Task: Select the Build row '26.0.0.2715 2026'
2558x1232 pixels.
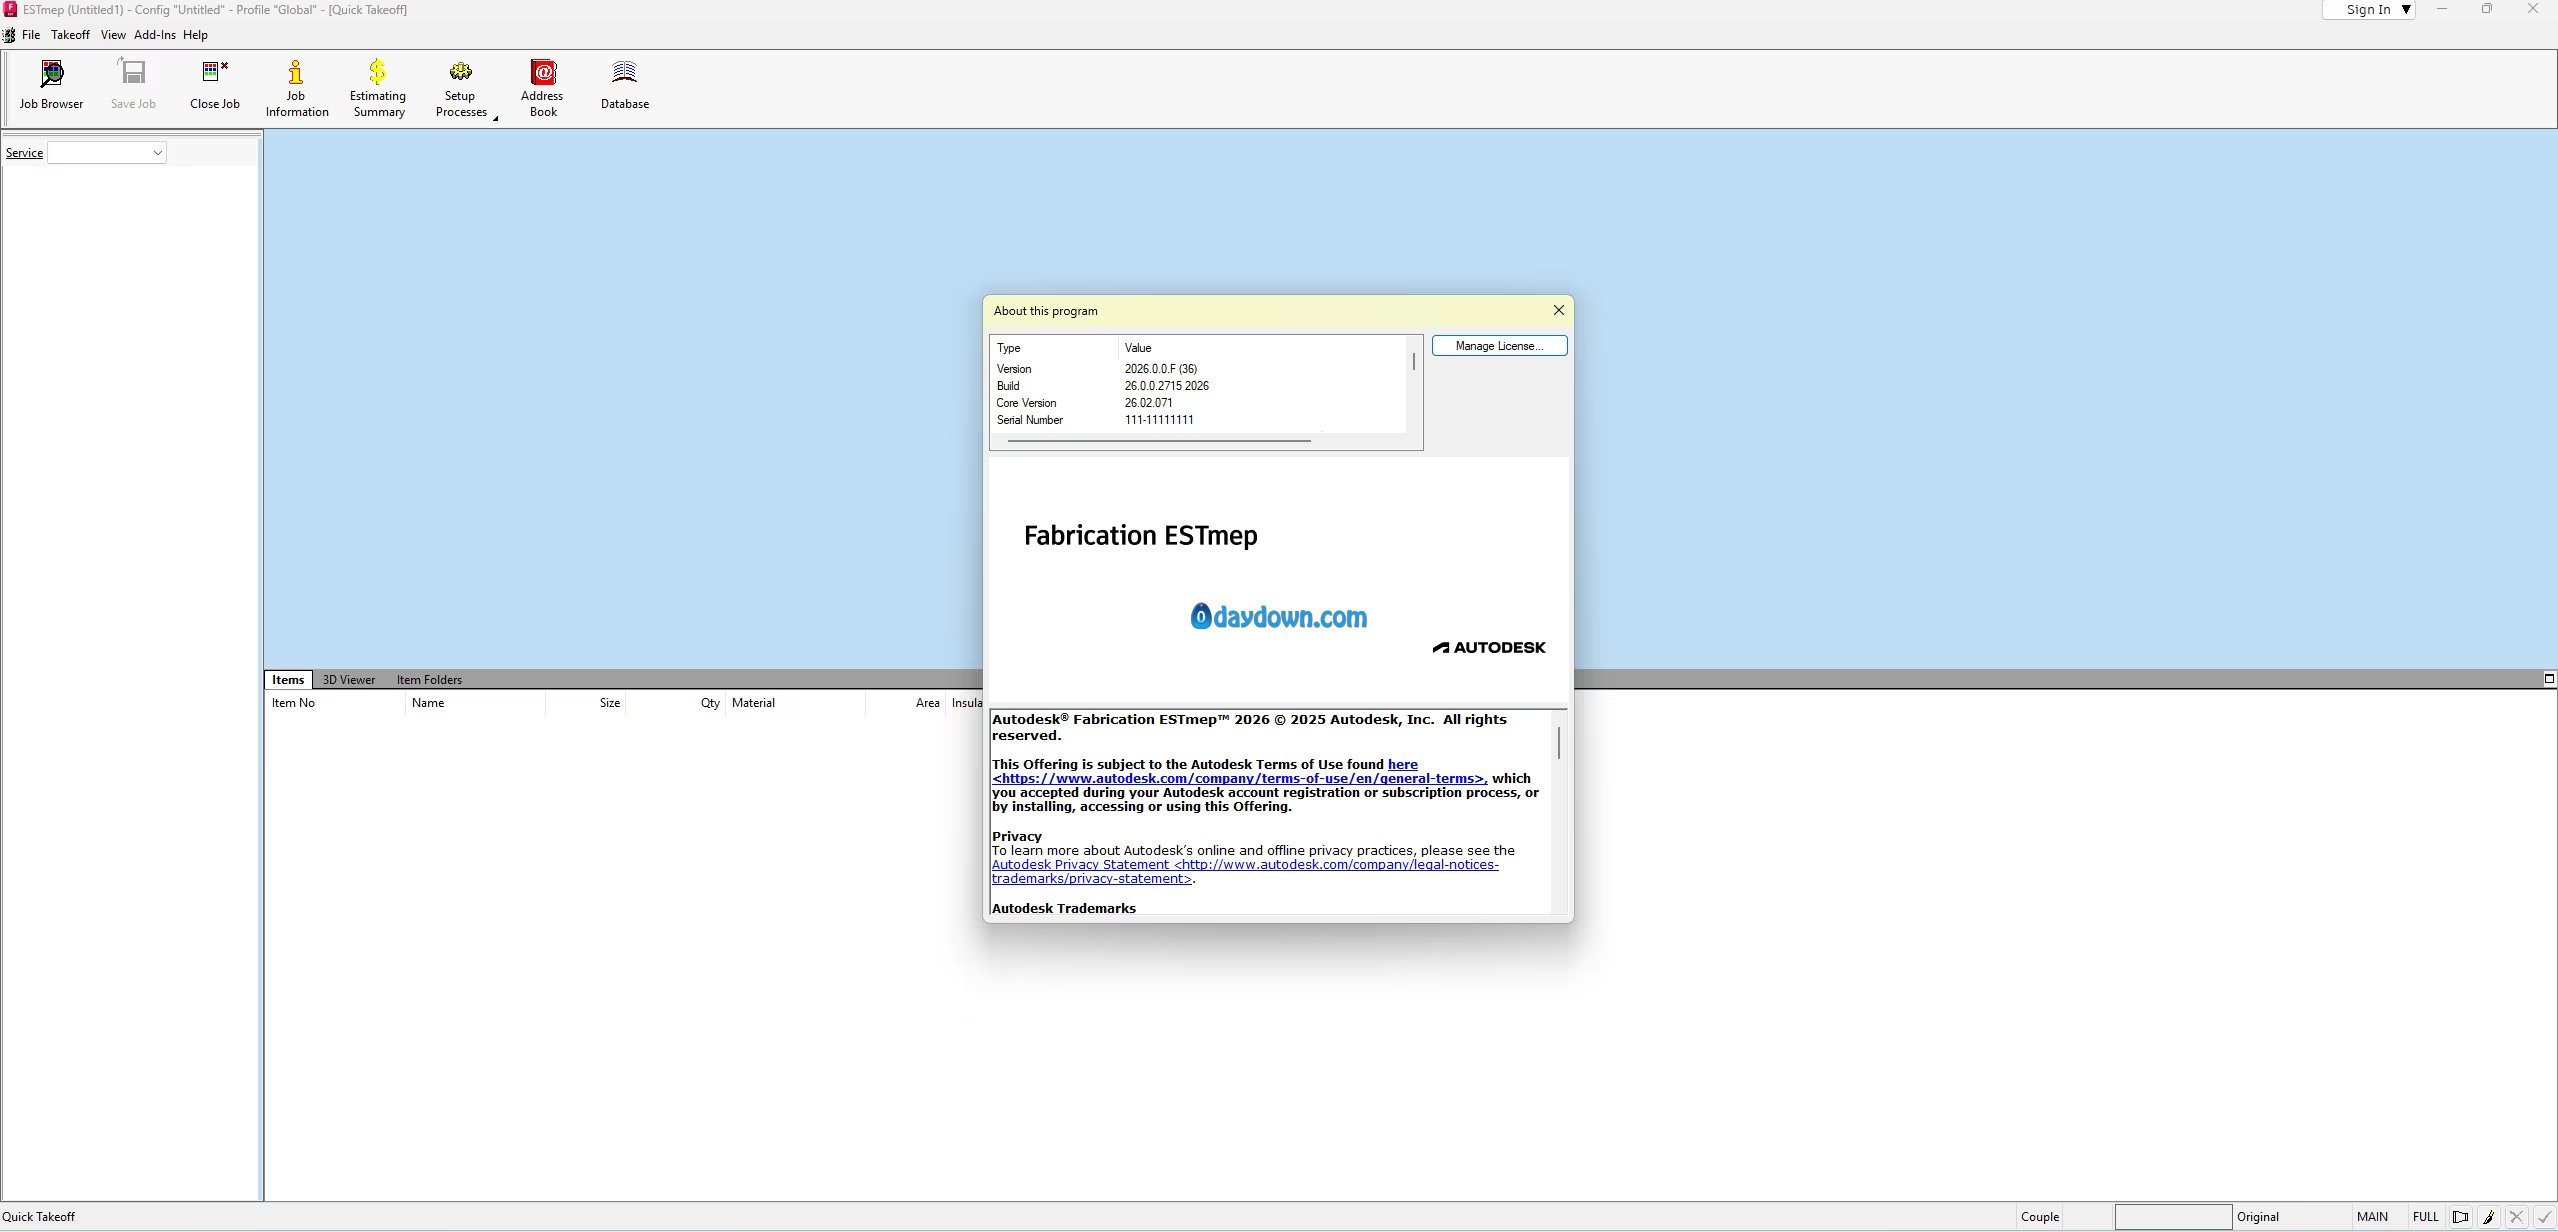Action: tap(1198, 386)
